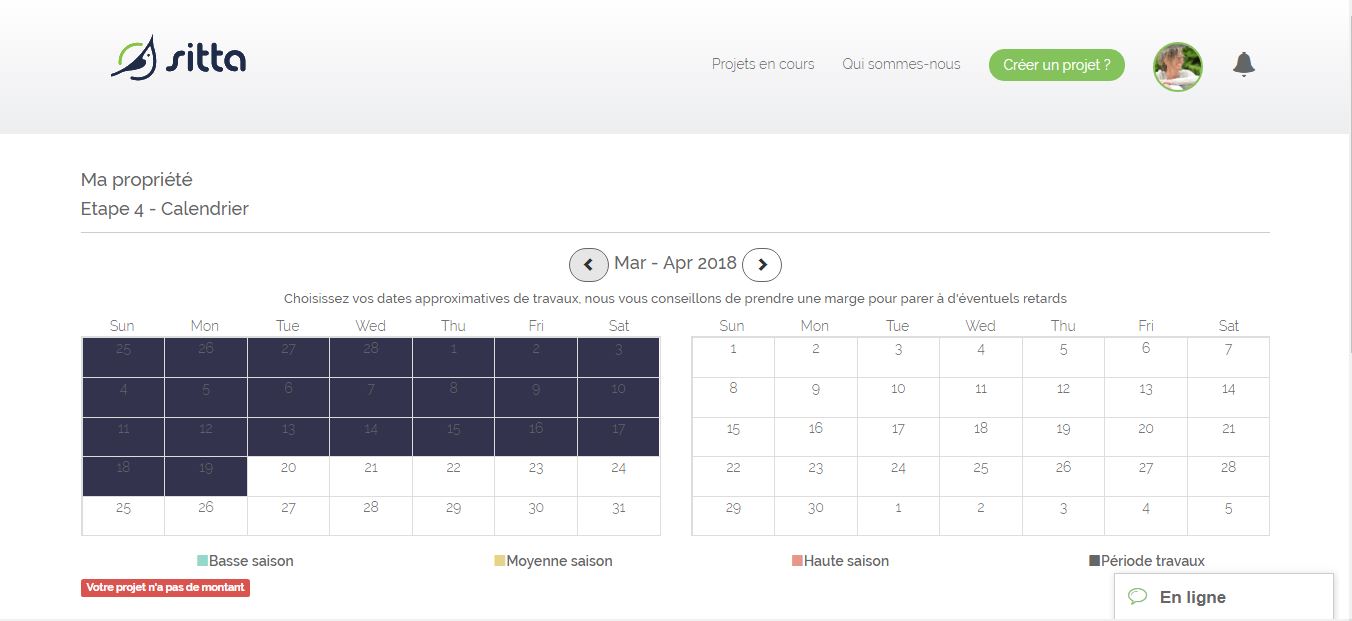Open Qui sommes-nous page
This screenshot has height=621, width=1352.
(901, 64)
